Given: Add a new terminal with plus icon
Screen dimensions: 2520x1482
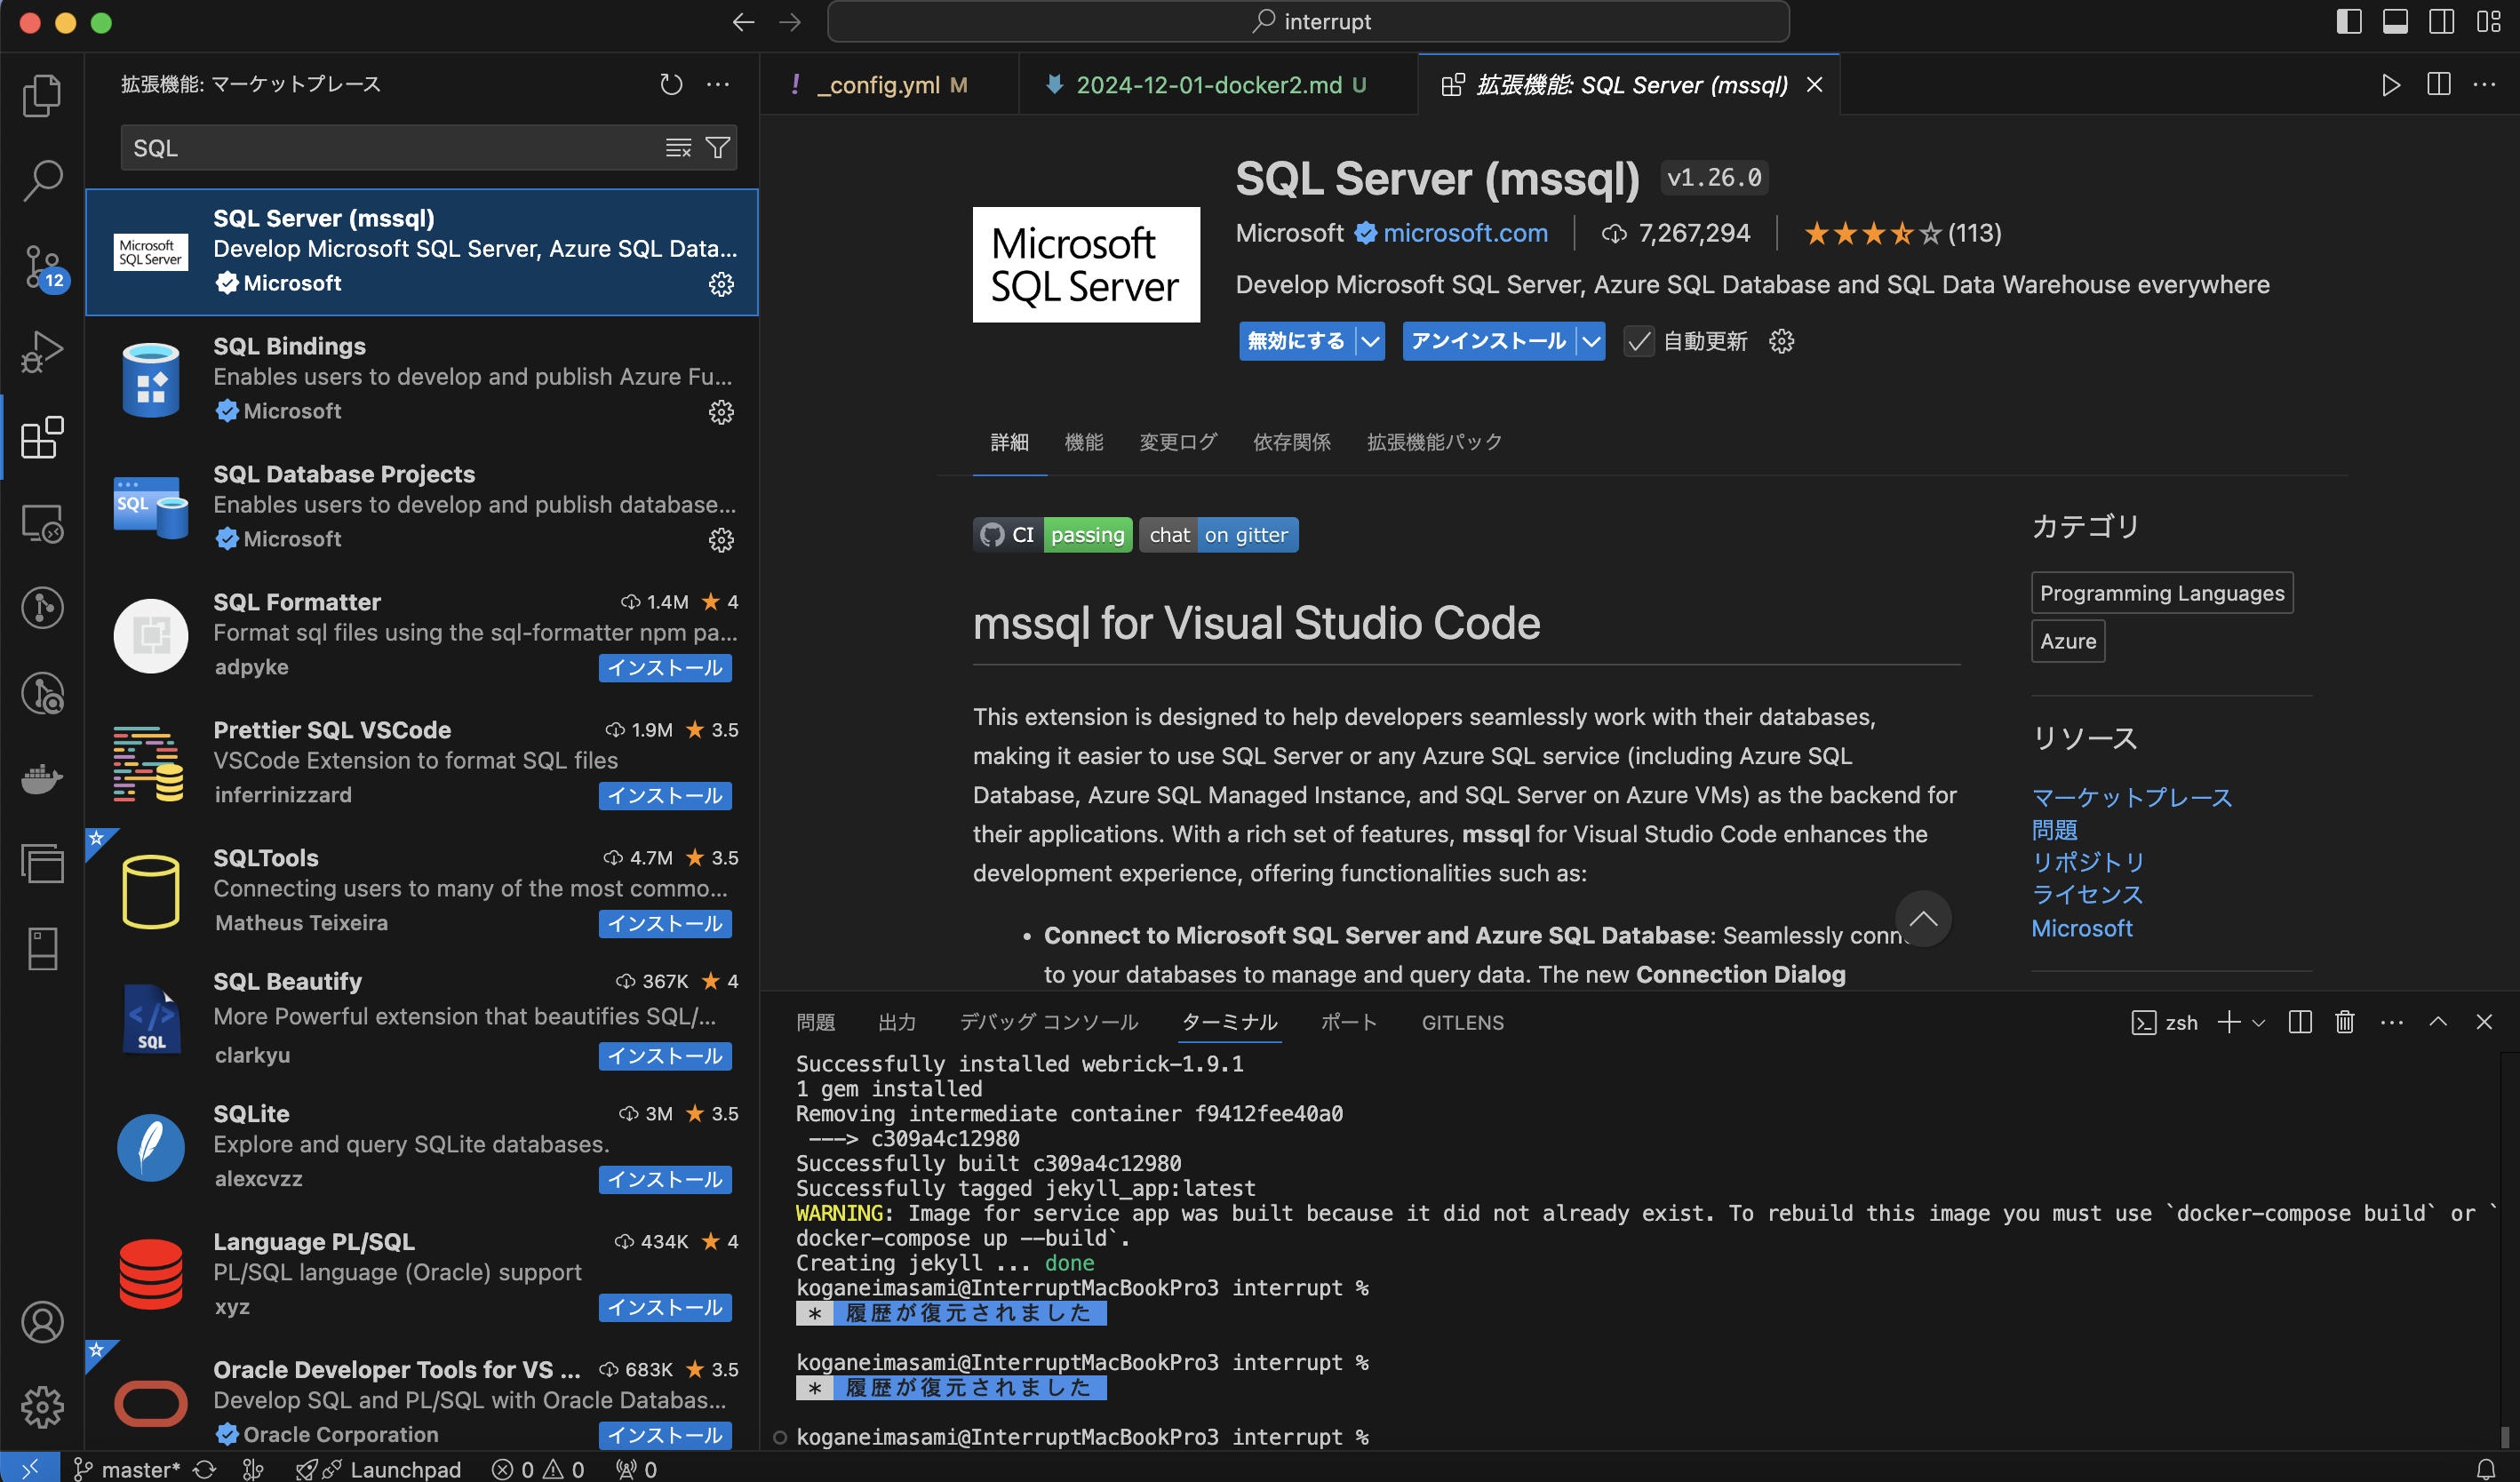Looking at the screenshot, I should pos(2228,1022).
